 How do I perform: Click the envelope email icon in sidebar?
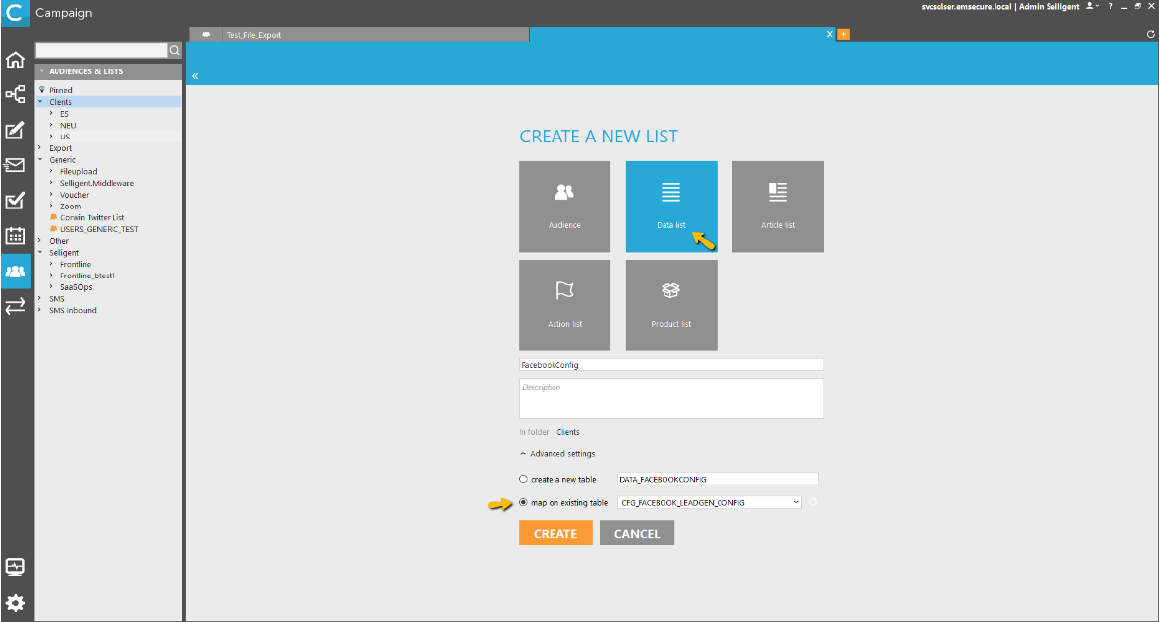(15, 165)
